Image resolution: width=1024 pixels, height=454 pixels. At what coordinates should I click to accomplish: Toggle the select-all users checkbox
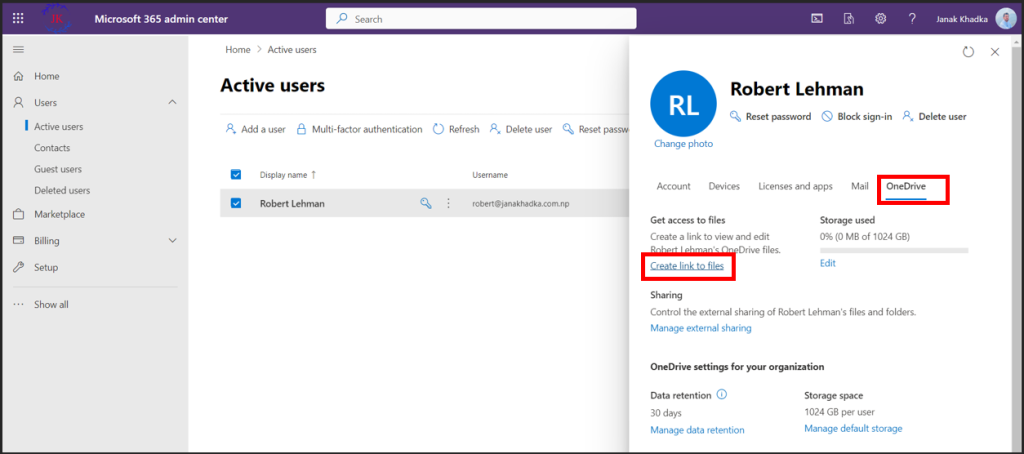click(236, 174)
